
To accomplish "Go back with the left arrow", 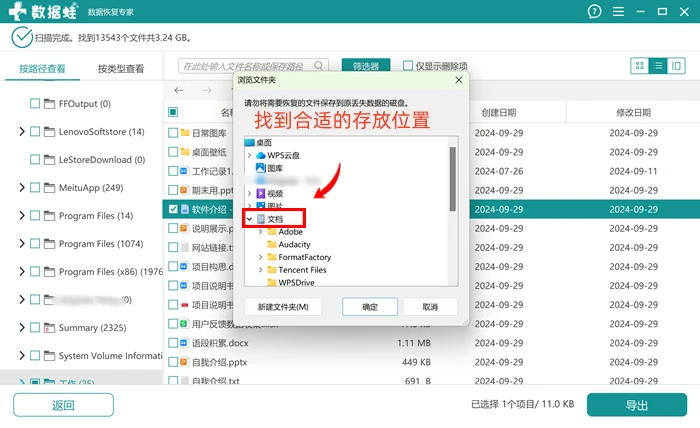I will 179,91.
